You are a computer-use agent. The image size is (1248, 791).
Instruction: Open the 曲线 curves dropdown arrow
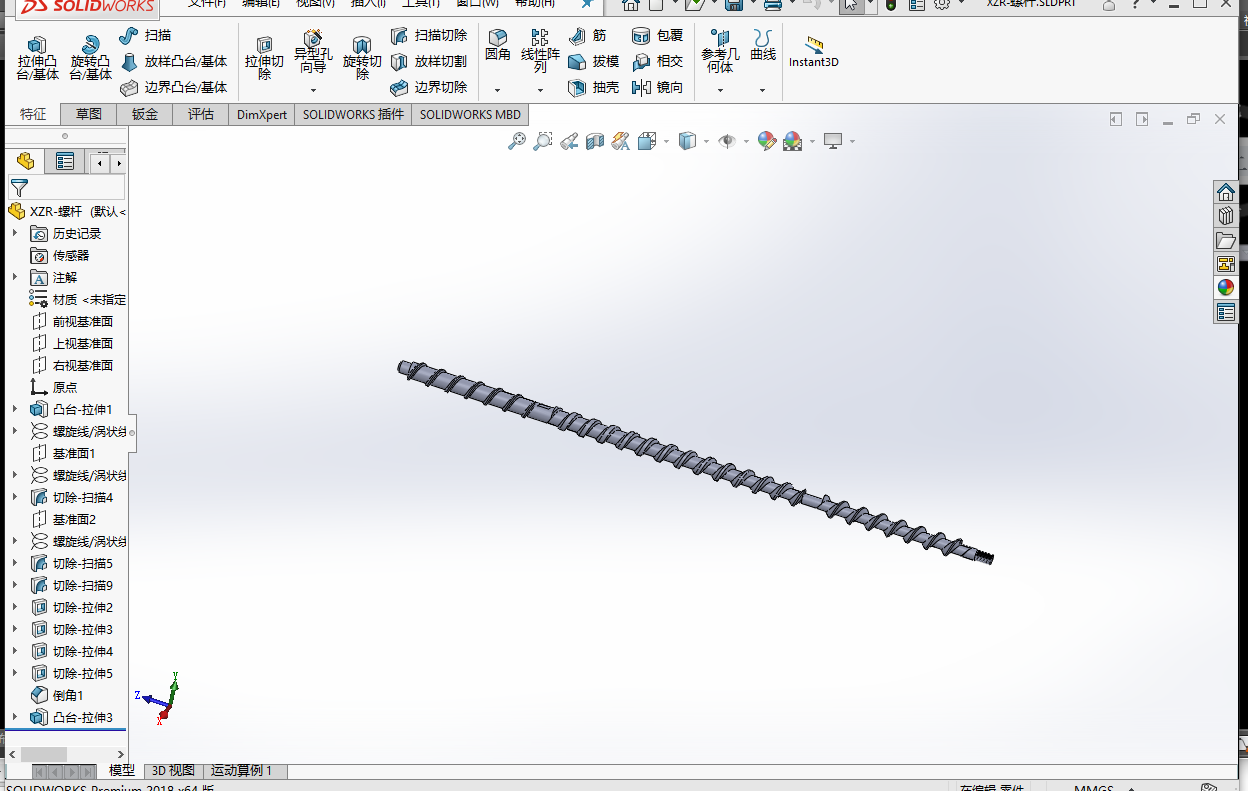[x=762, y=90]
